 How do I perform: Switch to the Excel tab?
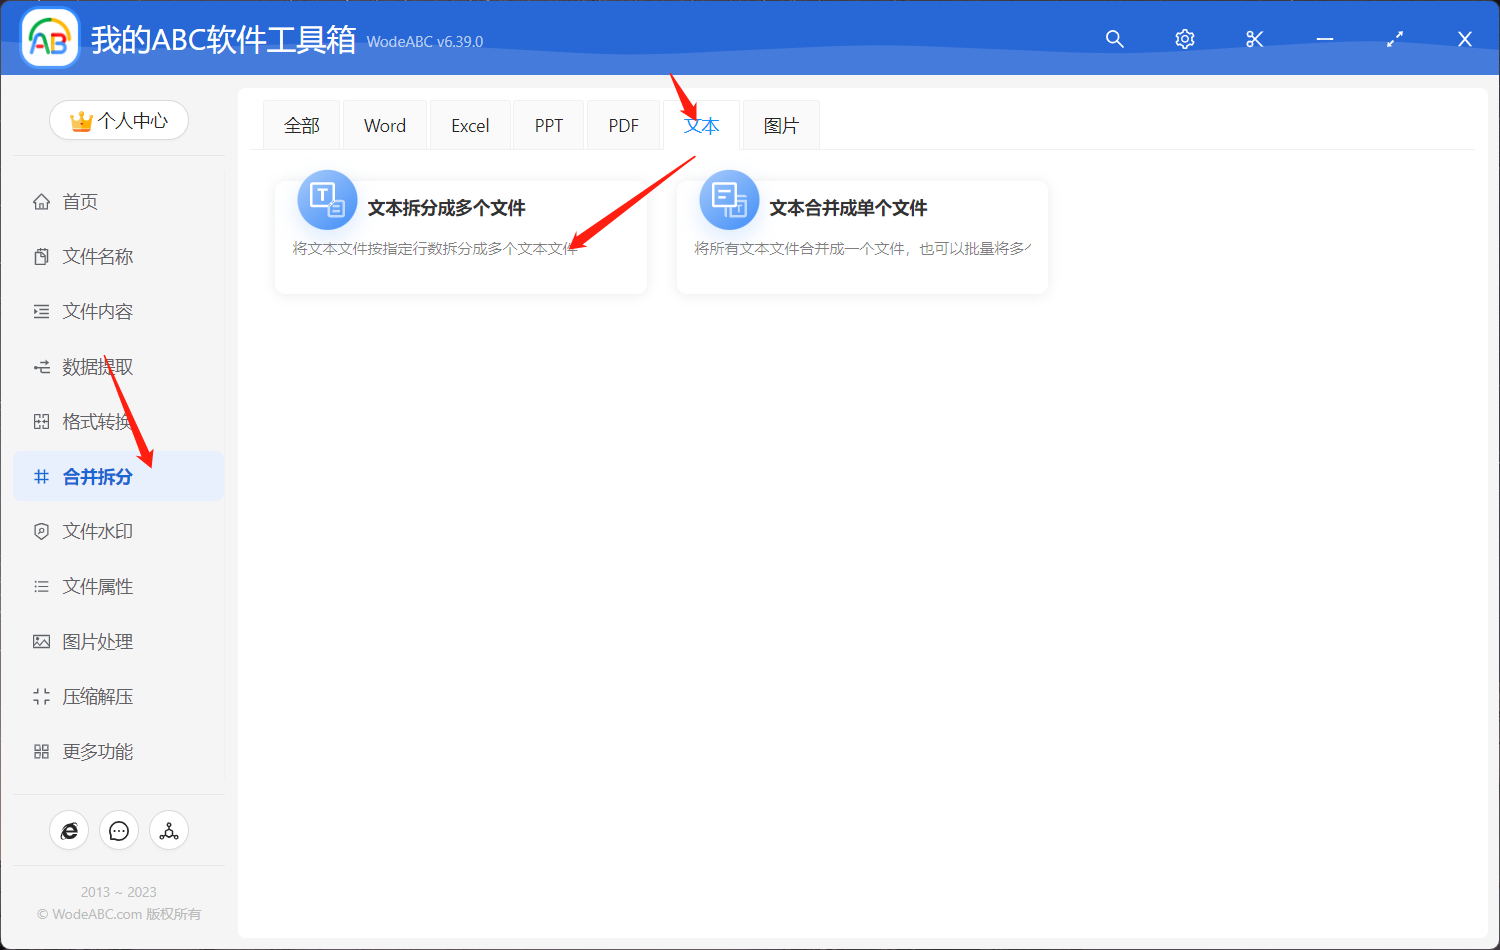click(469, 124)
